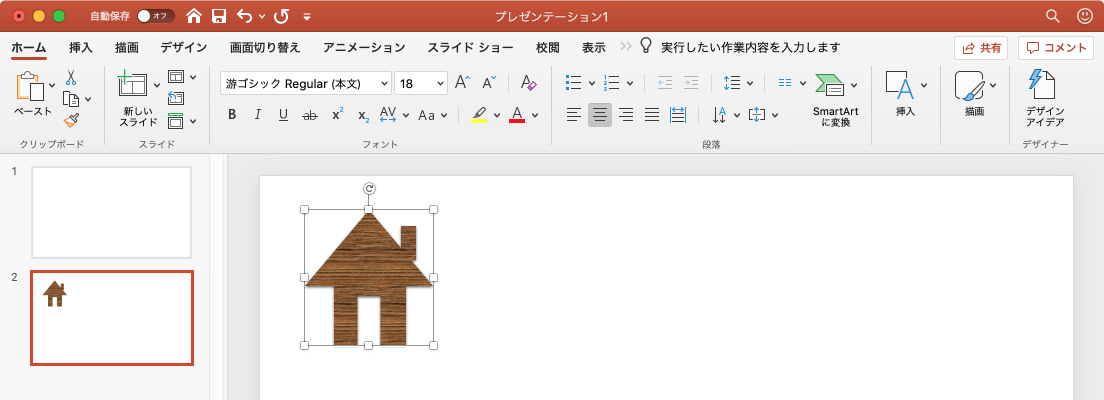Expand the New Slide dropdown arrow
Screen dimensions: 1104x400
pyautogui.click(x=157, y=86)
